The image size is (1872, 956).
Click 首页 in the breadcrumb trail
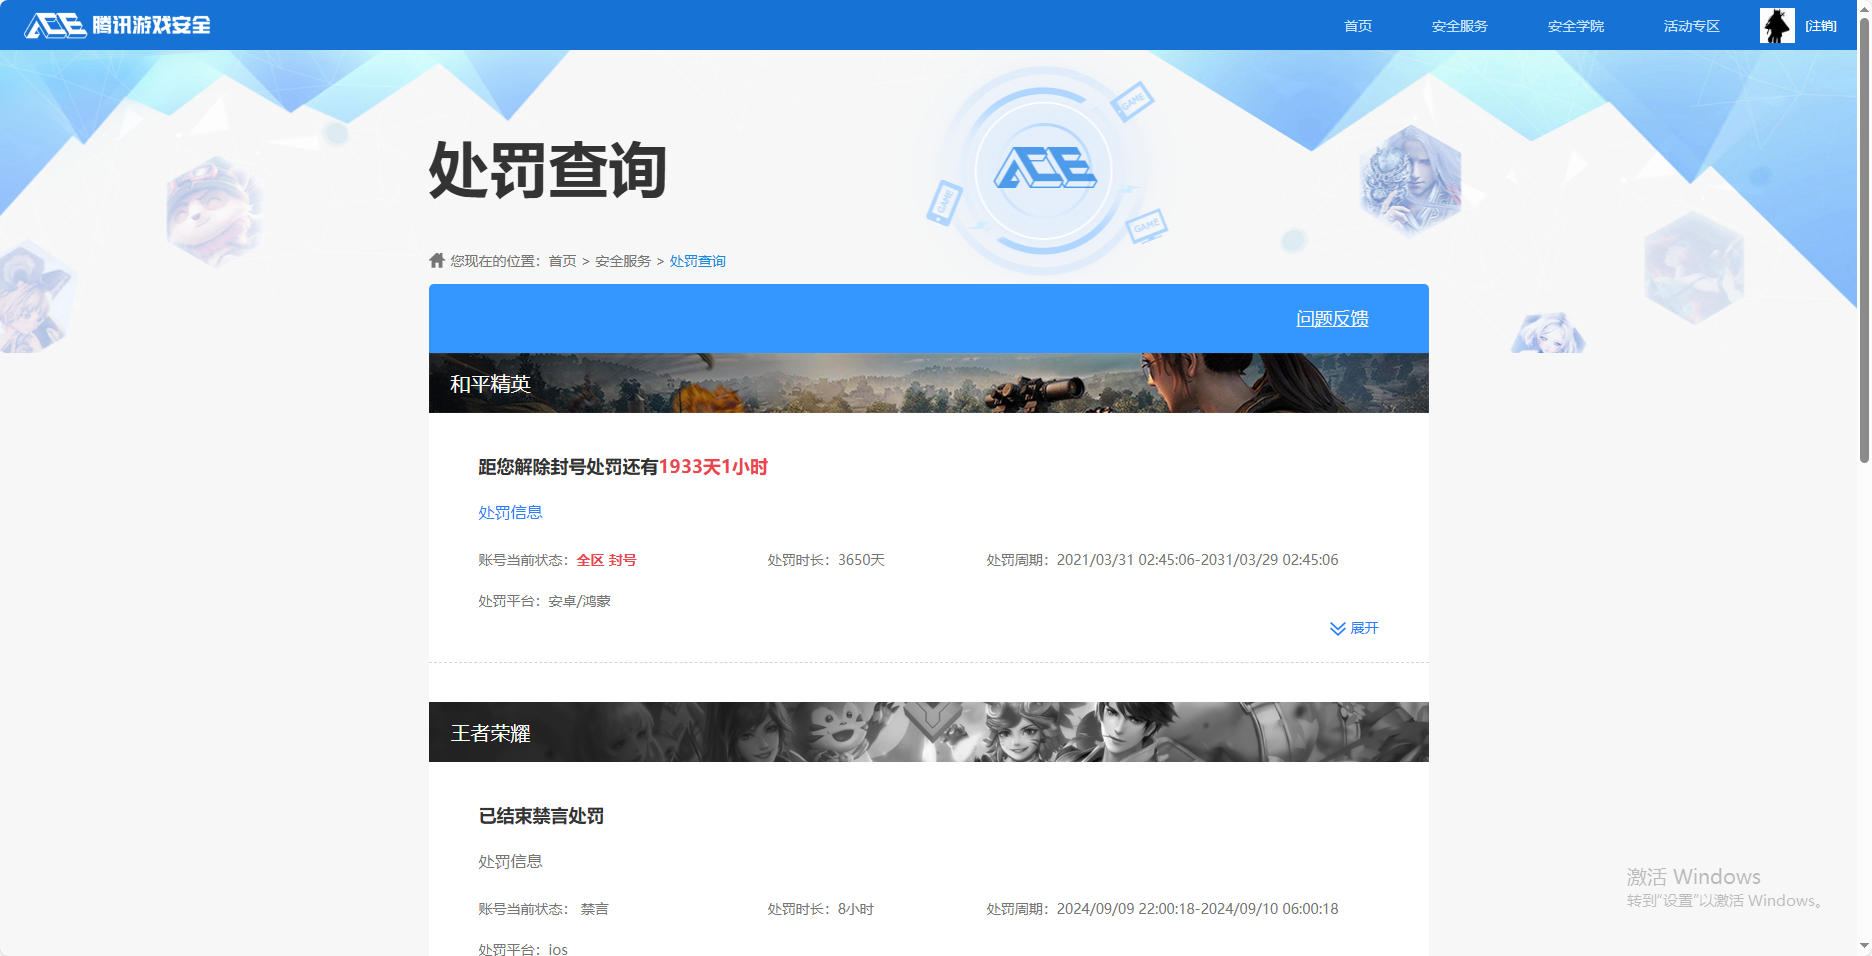[x=562, y=261]
